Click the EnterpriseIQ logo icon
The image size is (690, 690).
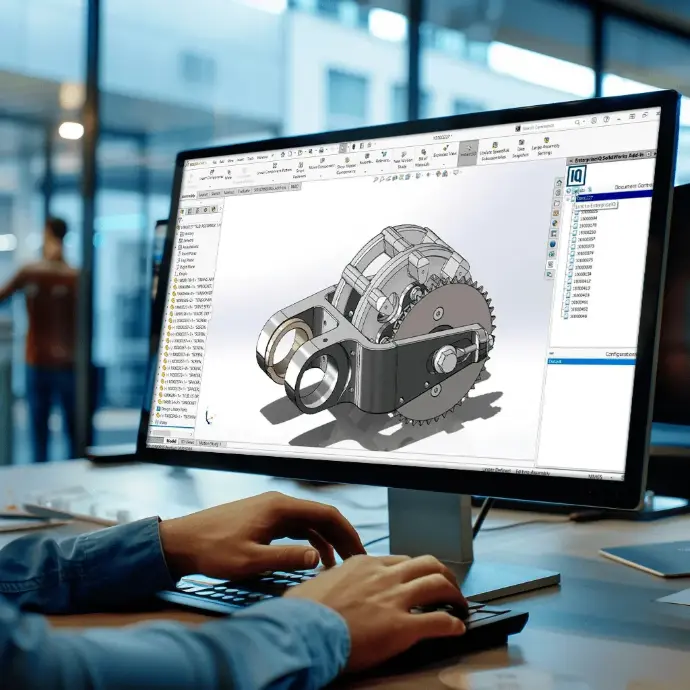point(576,175)
